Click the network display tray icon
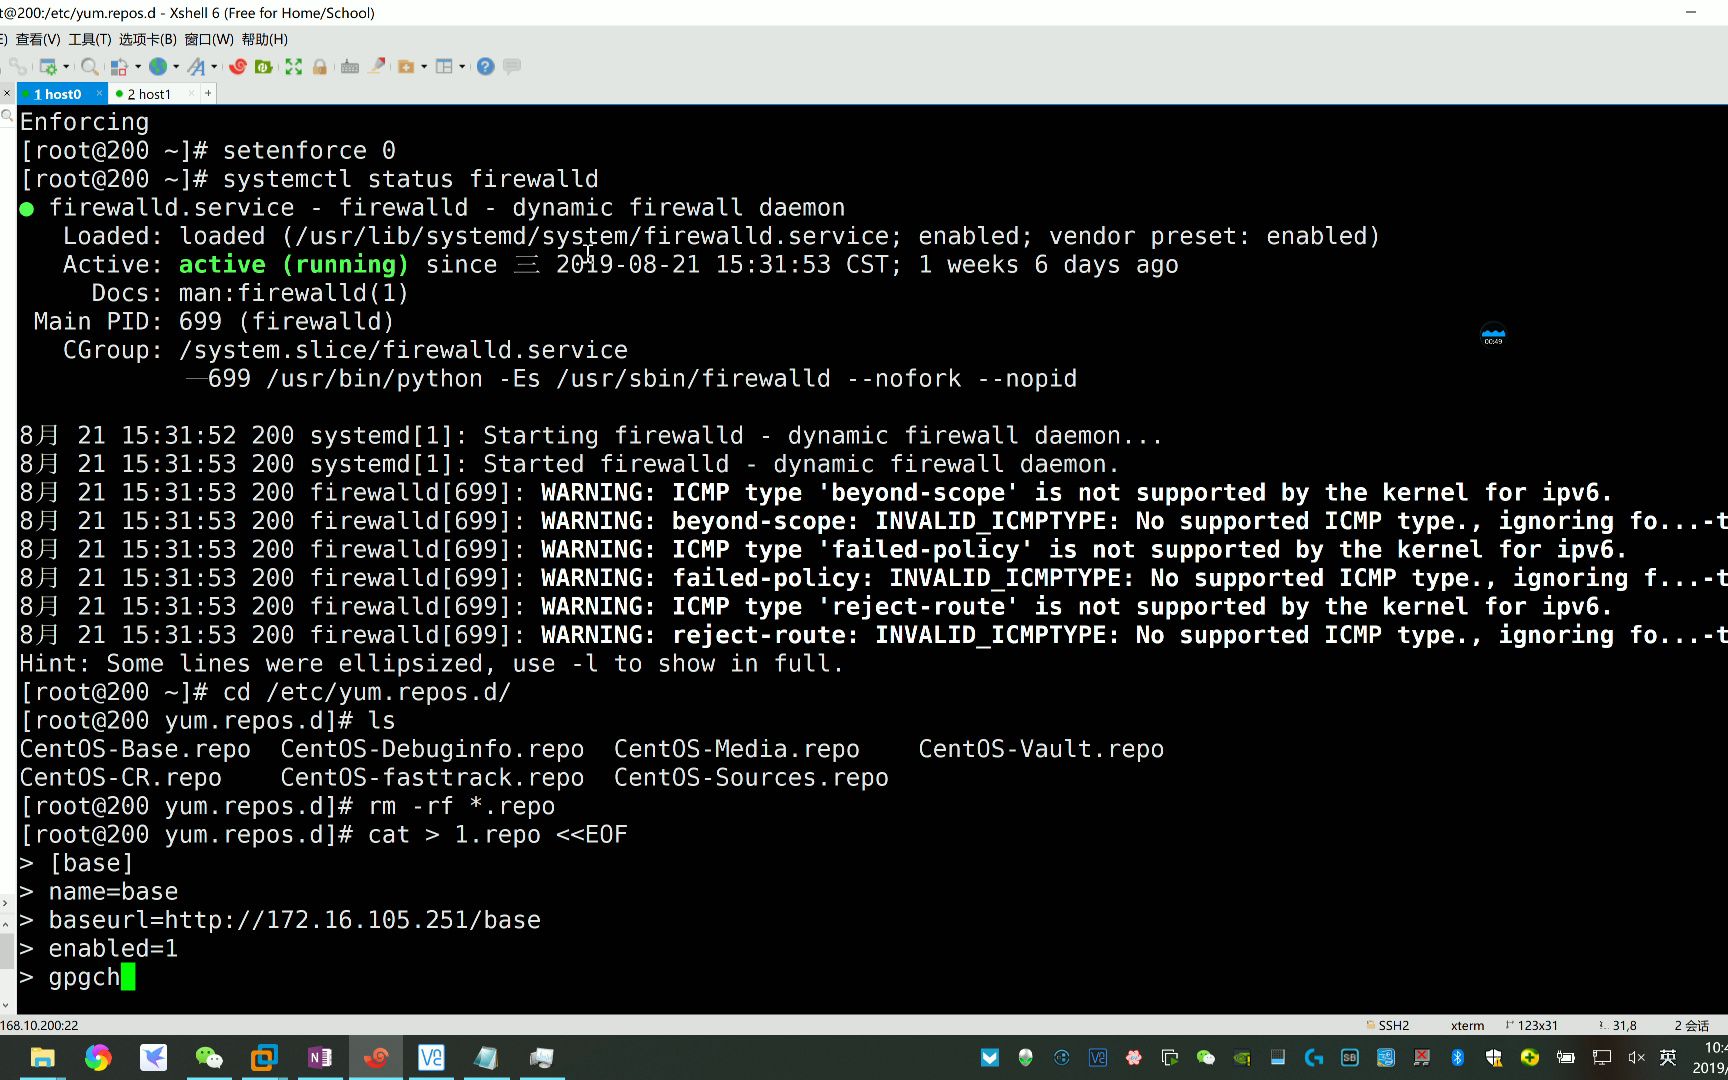 click(x=1602, y=1058)
